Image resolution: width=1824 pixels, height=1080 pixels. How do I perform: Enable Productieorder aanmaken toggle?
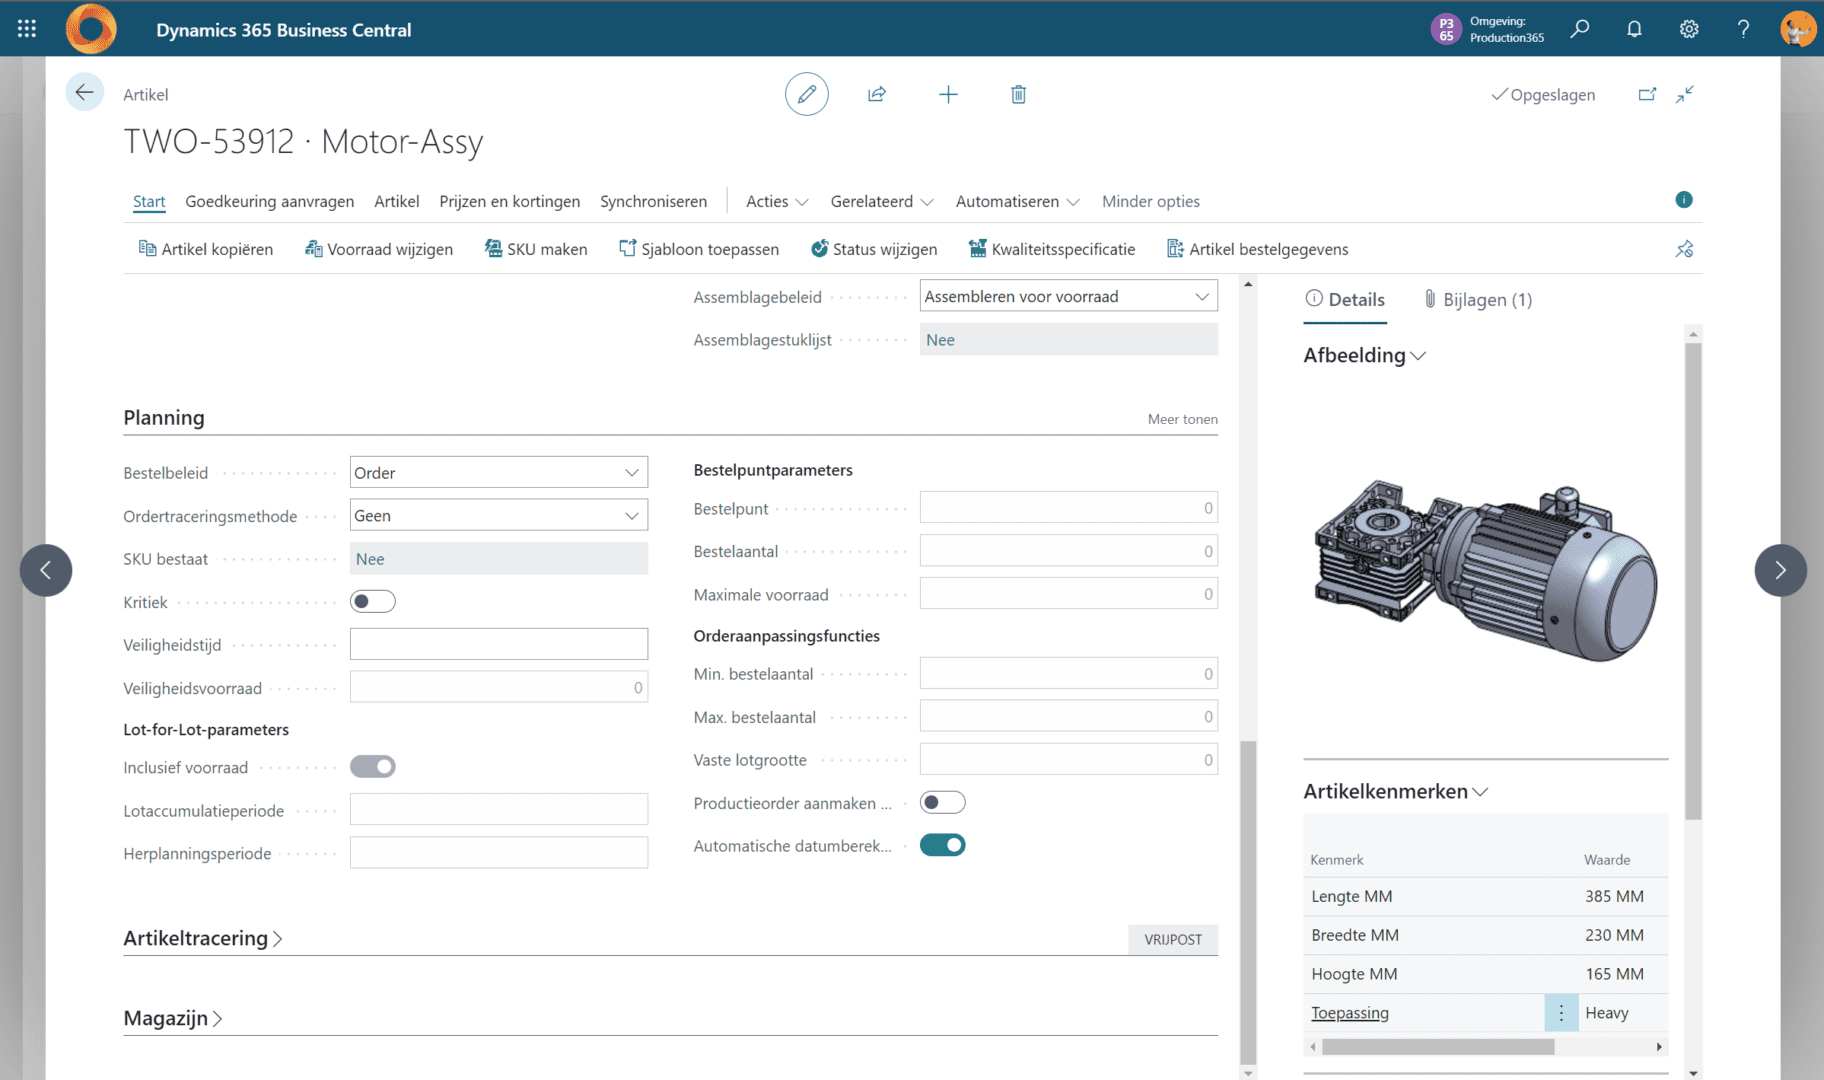tap(942, 802)
